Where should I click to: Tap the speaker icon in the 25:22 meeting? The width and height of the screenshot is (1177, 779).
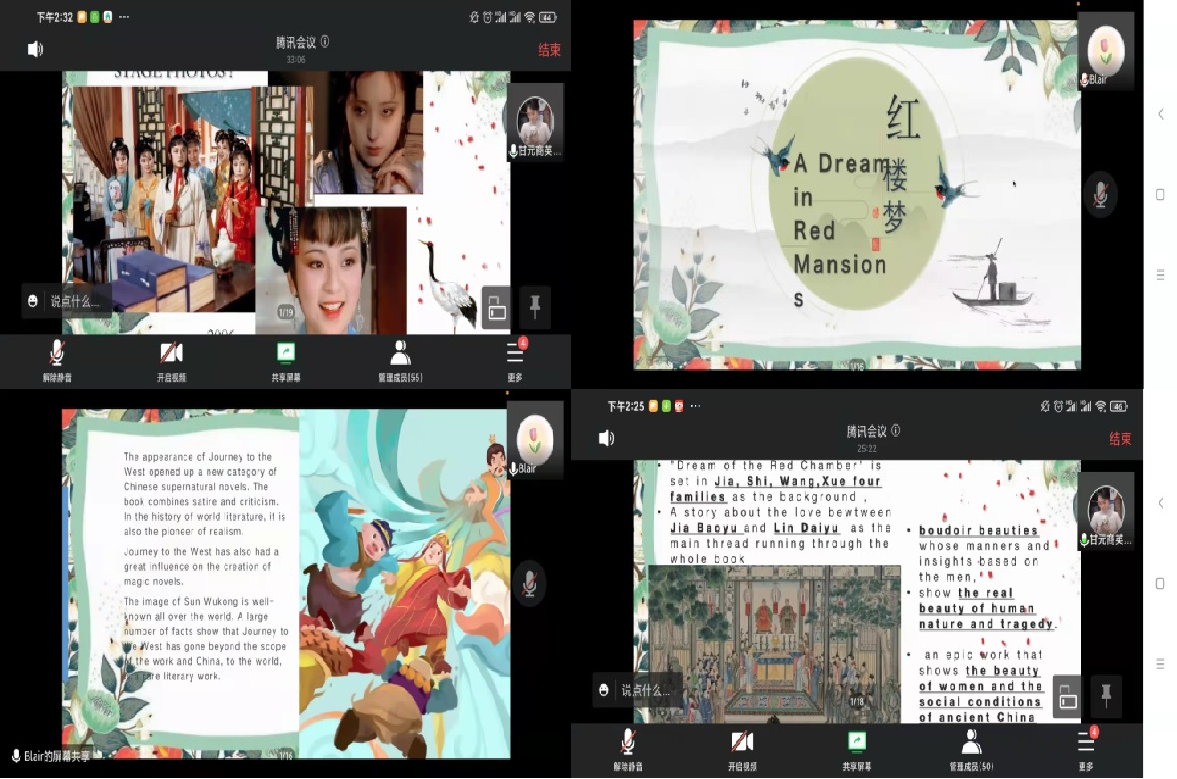tap(606, 438)
